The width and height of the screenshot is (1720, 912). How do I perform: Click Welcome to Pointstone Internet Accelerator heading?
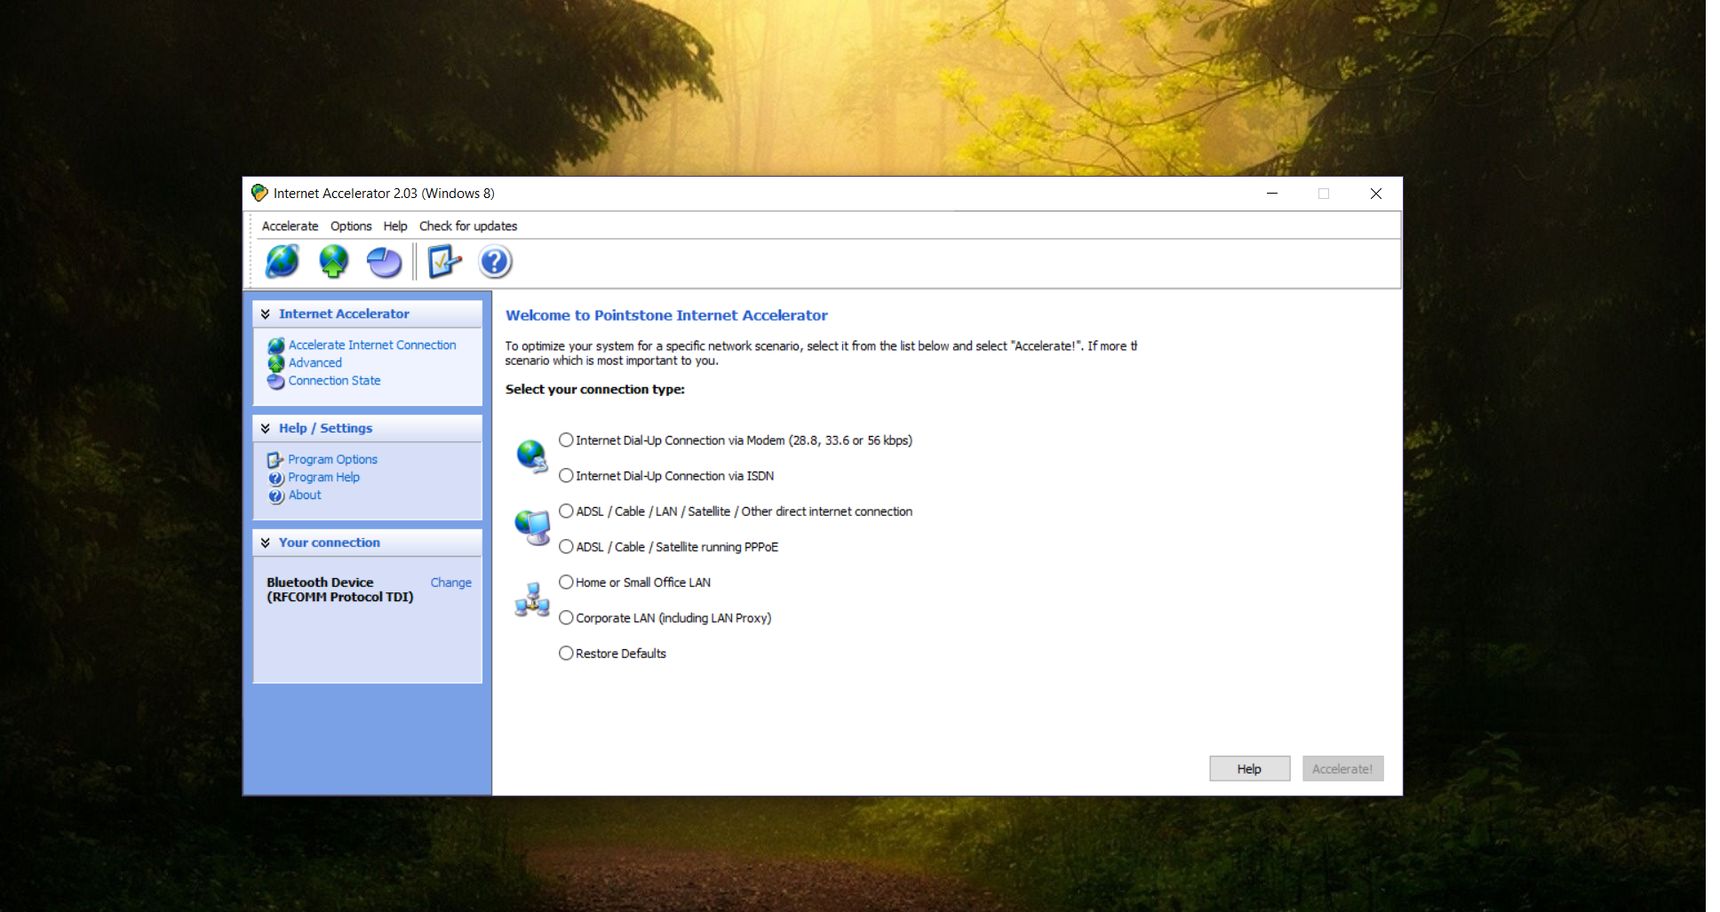(x=667, y=315)
